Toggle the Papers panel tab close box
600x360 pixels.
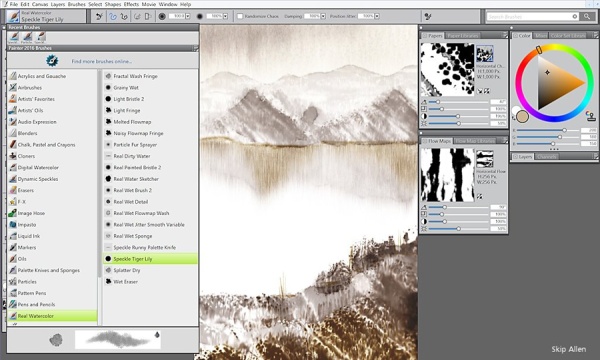point(424,36)
